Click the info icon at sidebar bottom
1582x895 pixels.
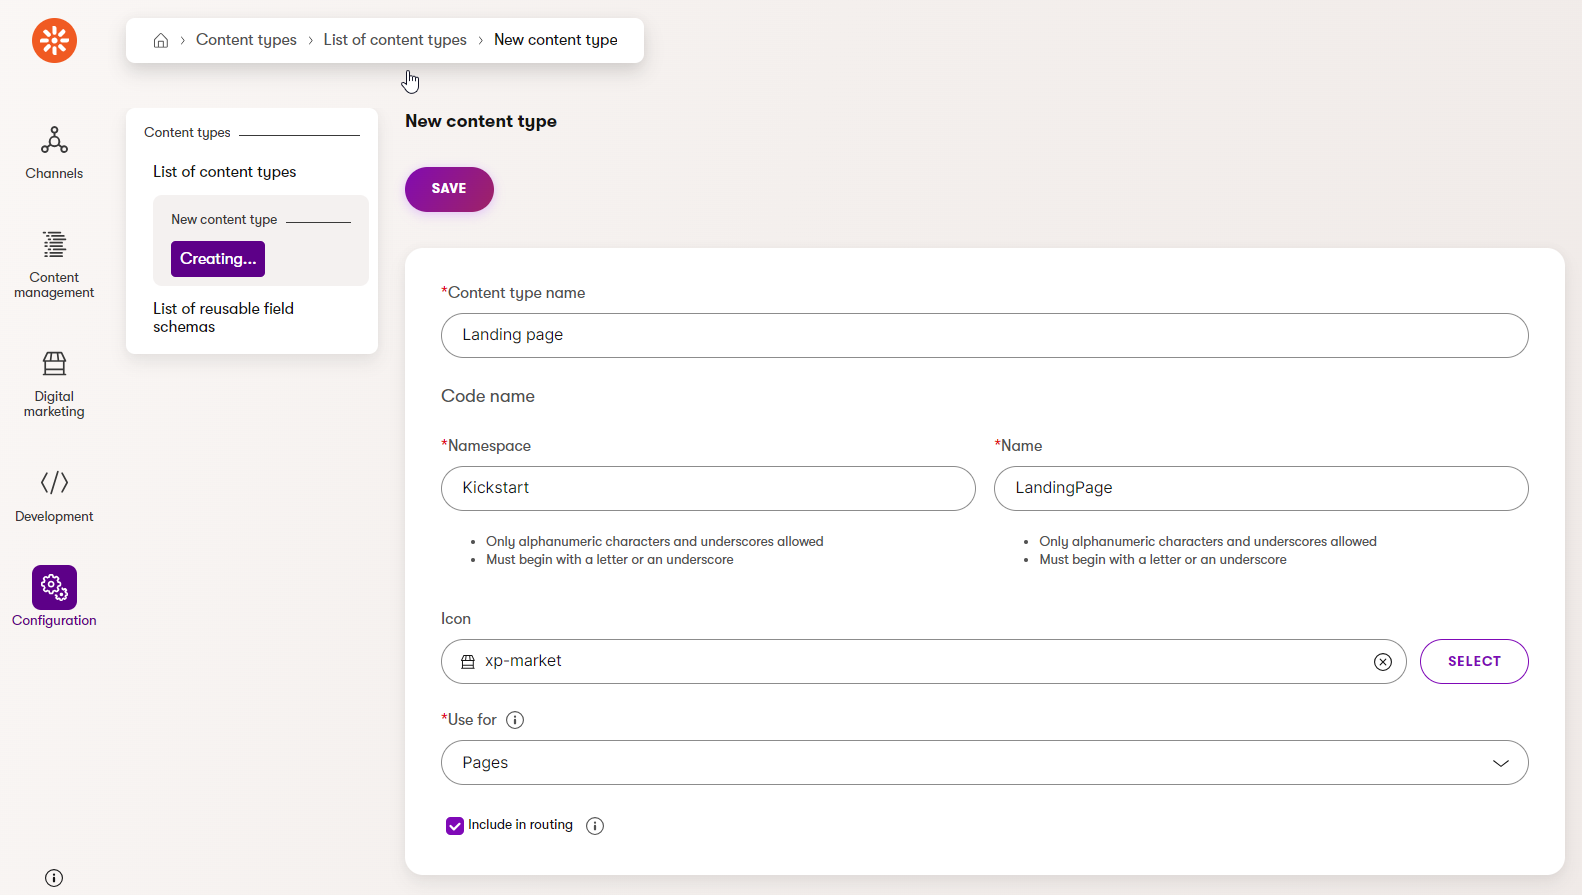54,878
